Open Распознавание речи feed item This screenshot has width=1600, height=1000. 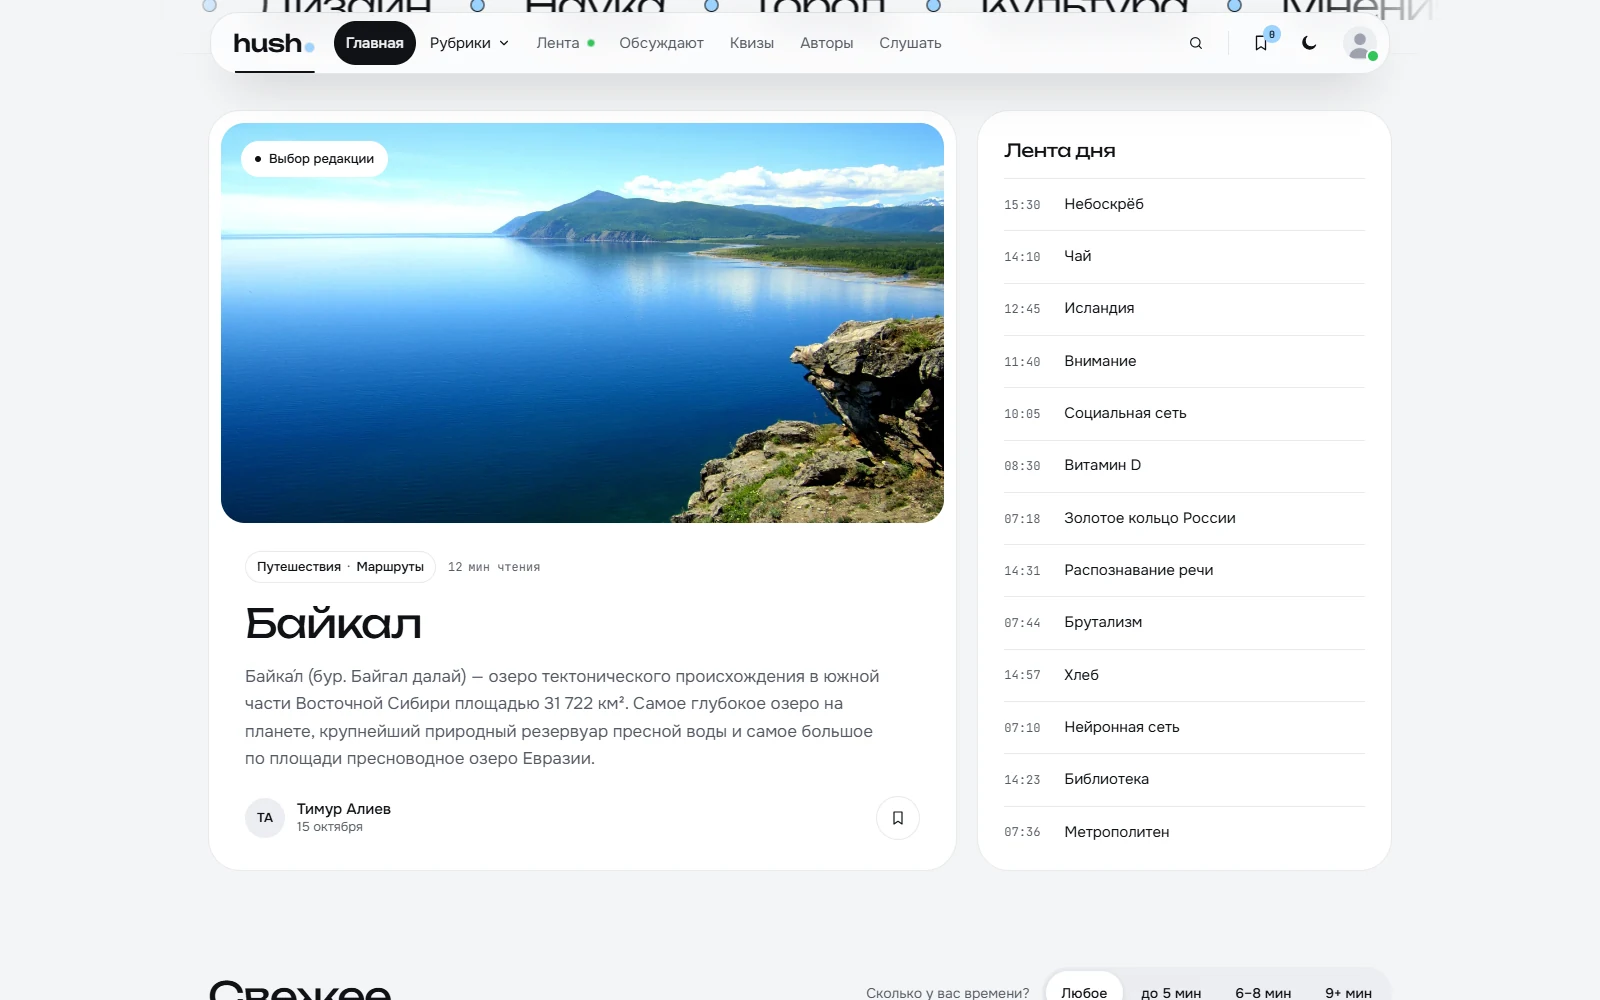click(x=1184, y=570)
